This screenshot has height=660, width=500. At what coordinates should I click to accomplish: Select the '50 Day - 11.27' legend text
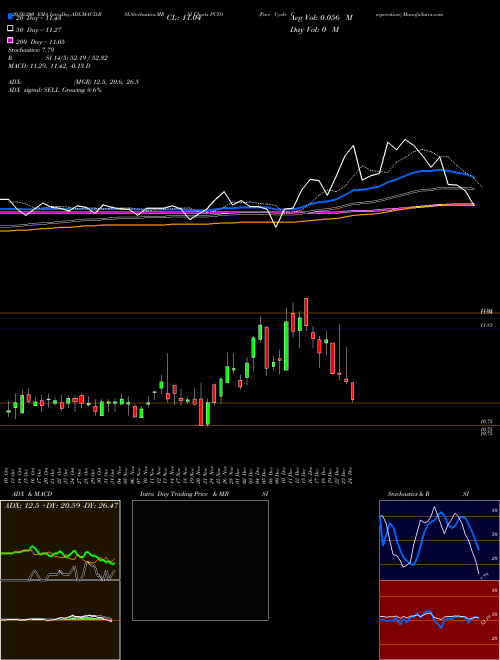click(38, 29)
